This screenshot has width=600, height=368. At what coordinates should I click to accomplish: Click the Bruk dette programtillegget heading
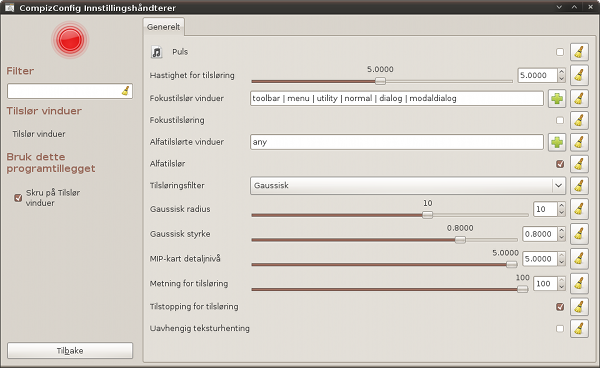[x=51, y=163]
